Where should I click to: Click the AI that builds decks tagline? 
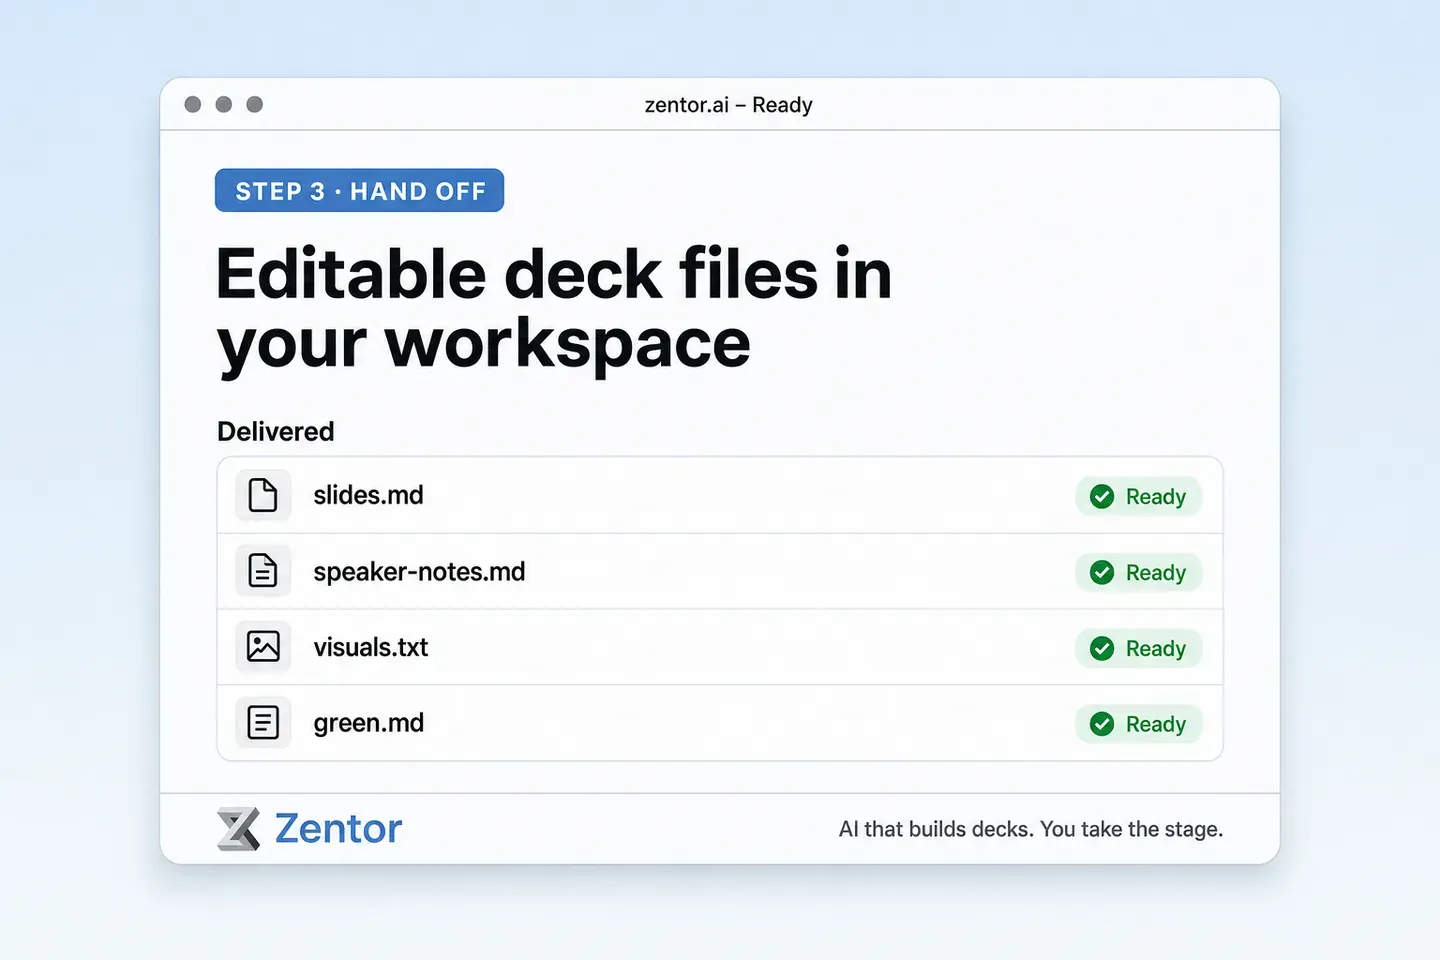(1031, 829)
